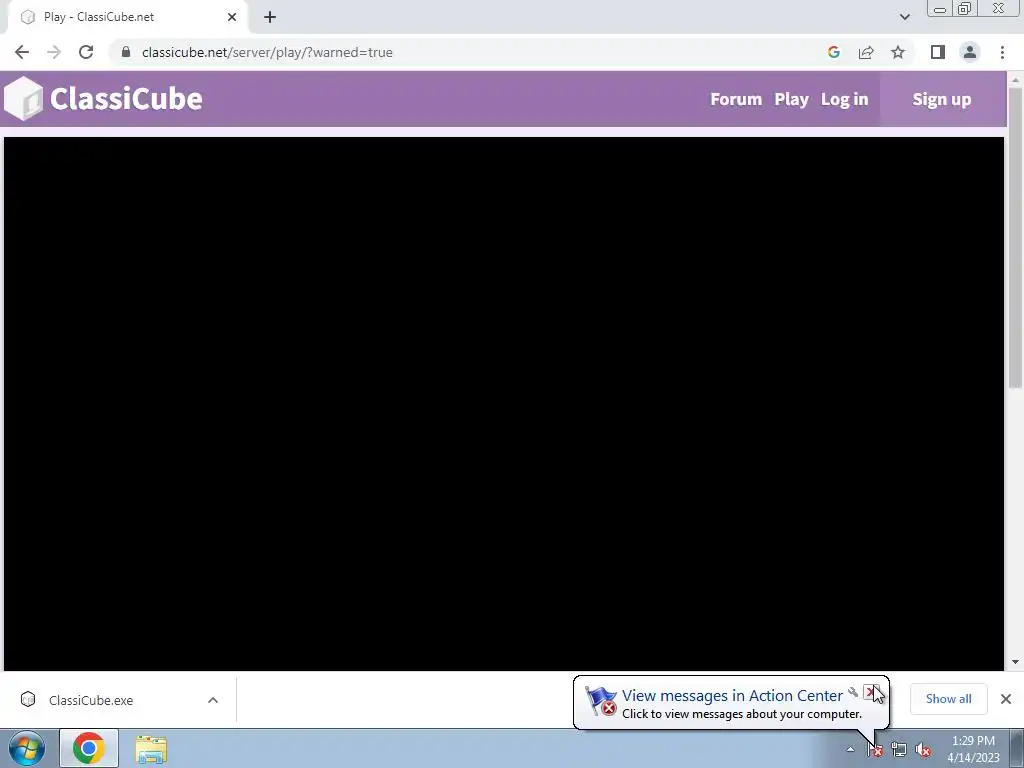Click Show all downloads button

pyautogui.click(x=948, y=699)
